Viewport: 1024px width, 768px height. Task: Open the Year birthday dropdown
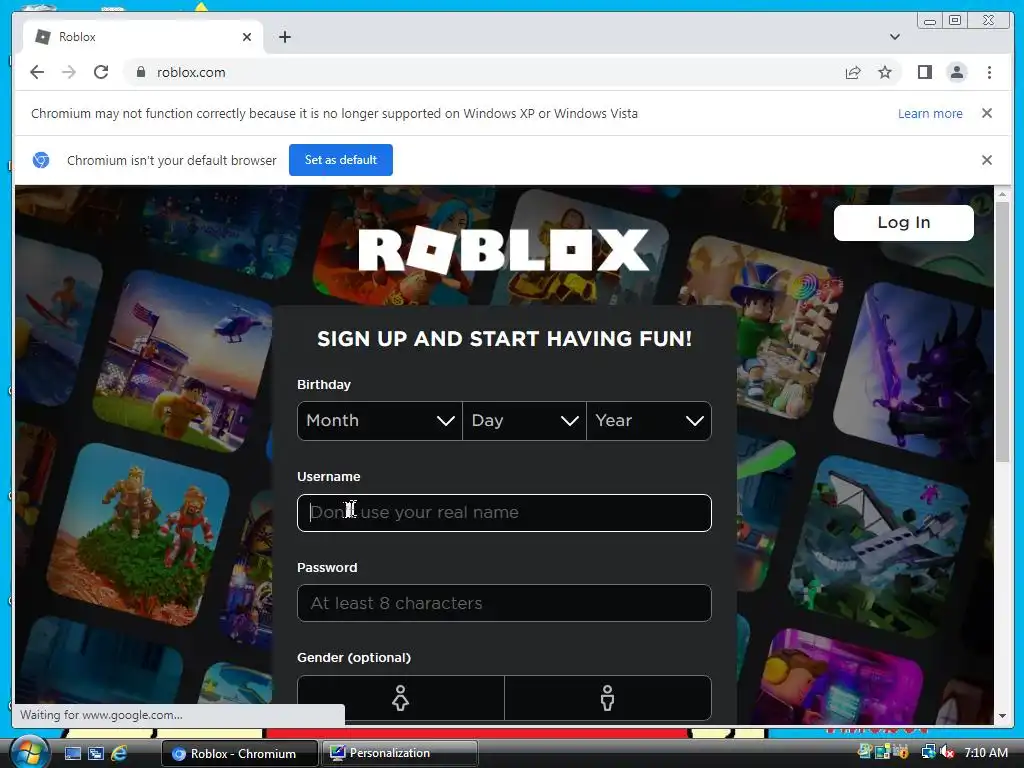point(648,421)
